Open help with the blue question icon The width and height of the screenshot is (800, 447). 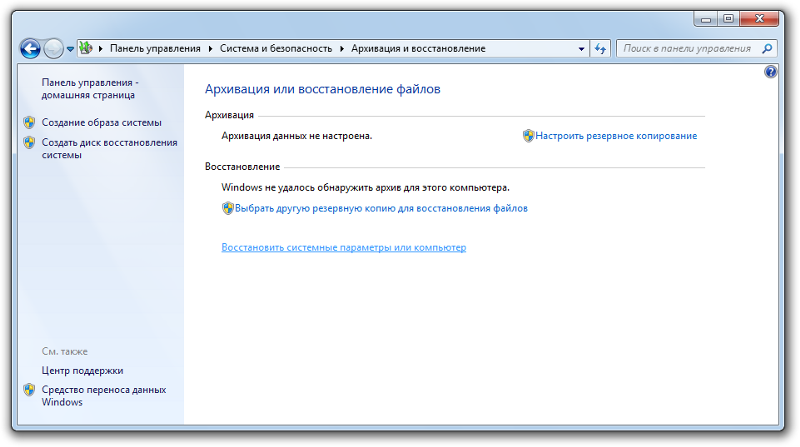point(770,71)
